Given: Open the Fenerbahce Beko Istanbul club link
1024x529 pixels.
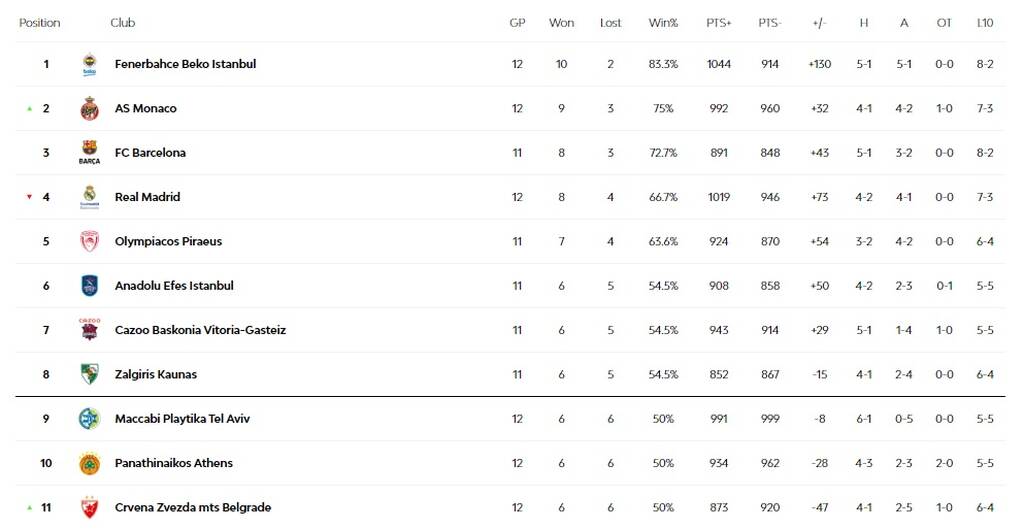Looking at the screenshot, I should (x=185, y=64).
